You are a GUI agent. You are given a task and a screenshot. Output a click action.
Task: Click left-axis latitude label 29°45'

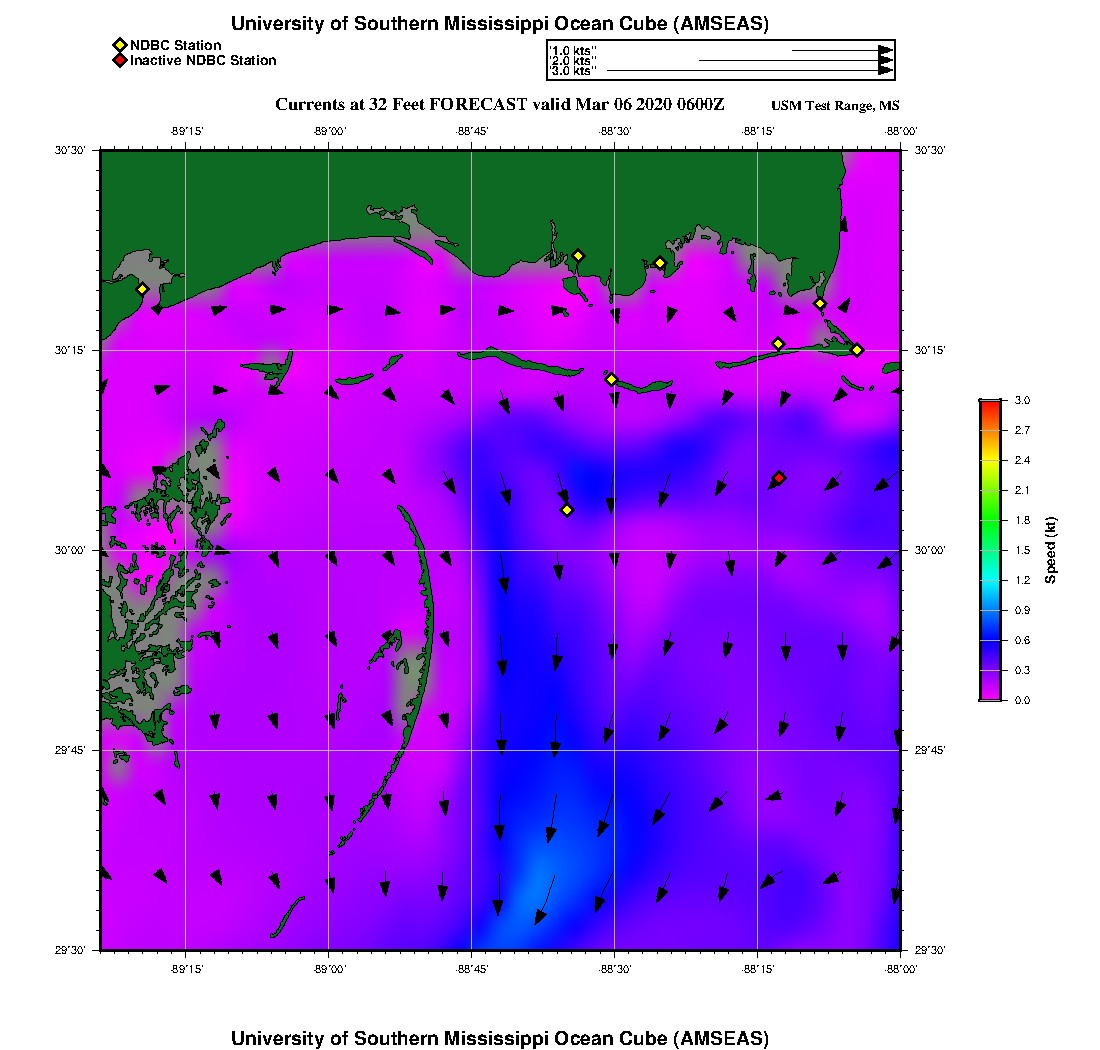(69, 750)
